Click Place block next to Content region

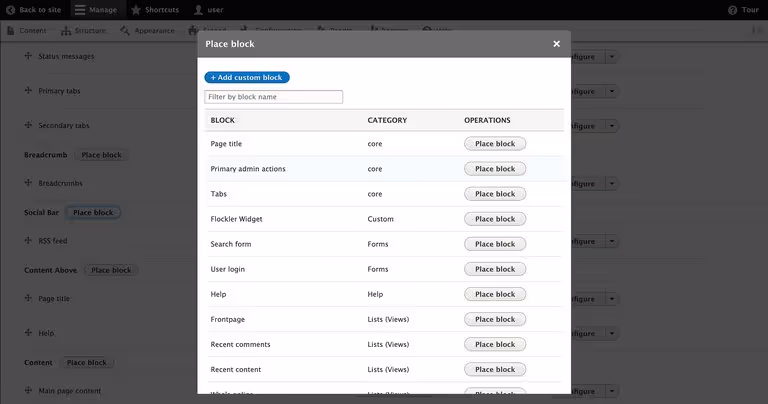[x=87, y=362]
